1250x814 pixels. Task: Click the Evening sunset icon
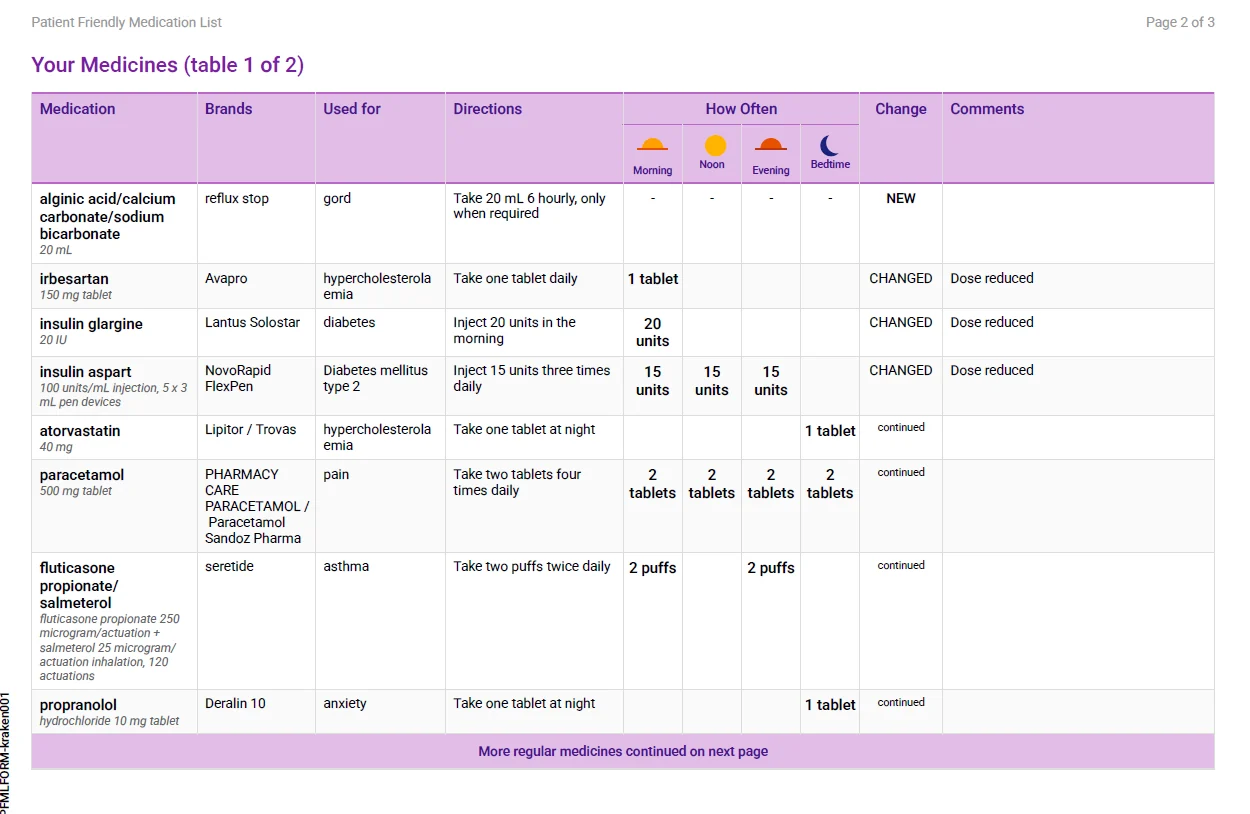[x=771, y=145]
